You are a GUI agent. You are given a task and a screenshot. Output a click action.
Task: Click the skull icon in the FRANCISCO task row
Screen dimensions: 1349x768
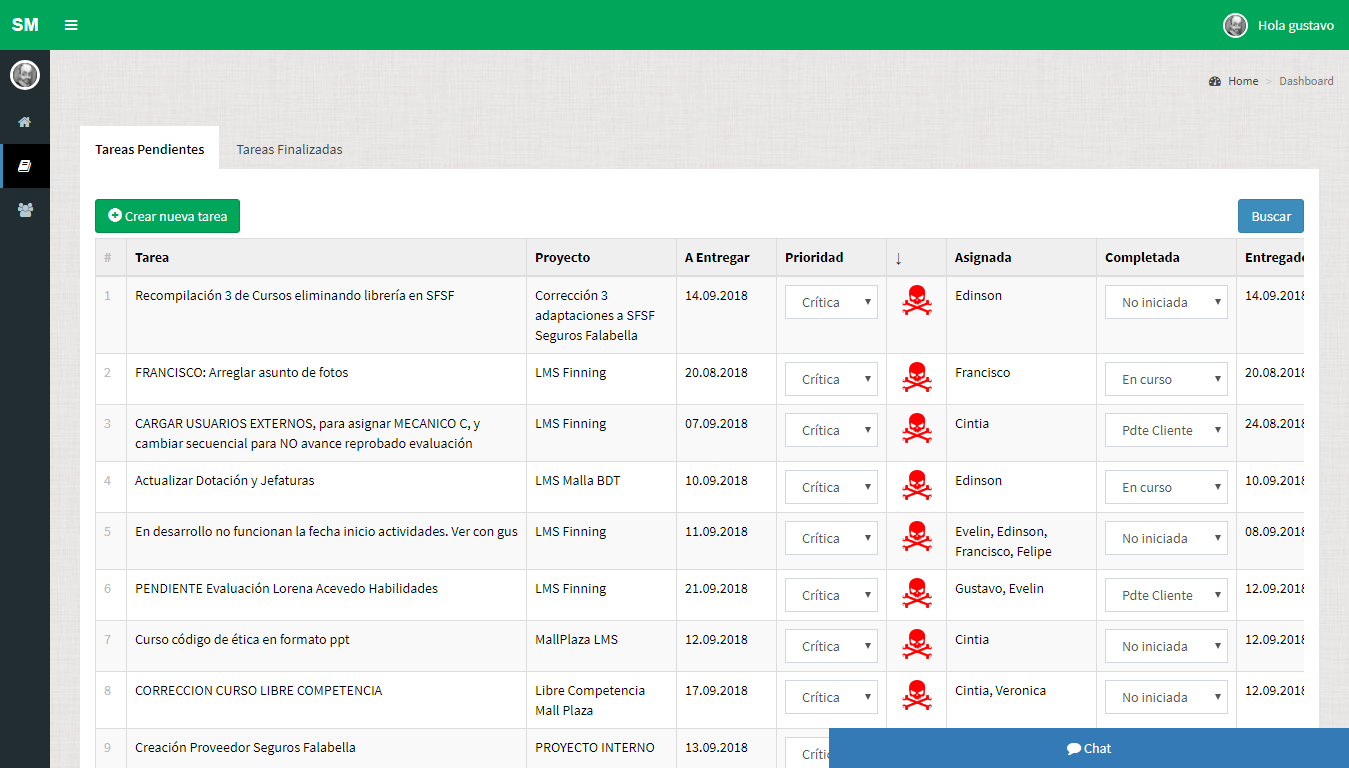tap(916, 378)
